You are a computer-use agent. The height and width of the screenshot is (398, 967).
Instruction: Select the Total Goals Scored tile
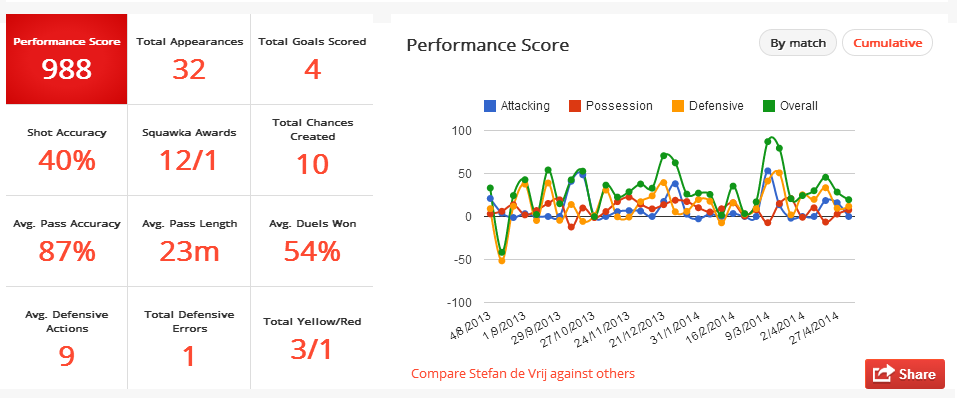pos(312,59)
